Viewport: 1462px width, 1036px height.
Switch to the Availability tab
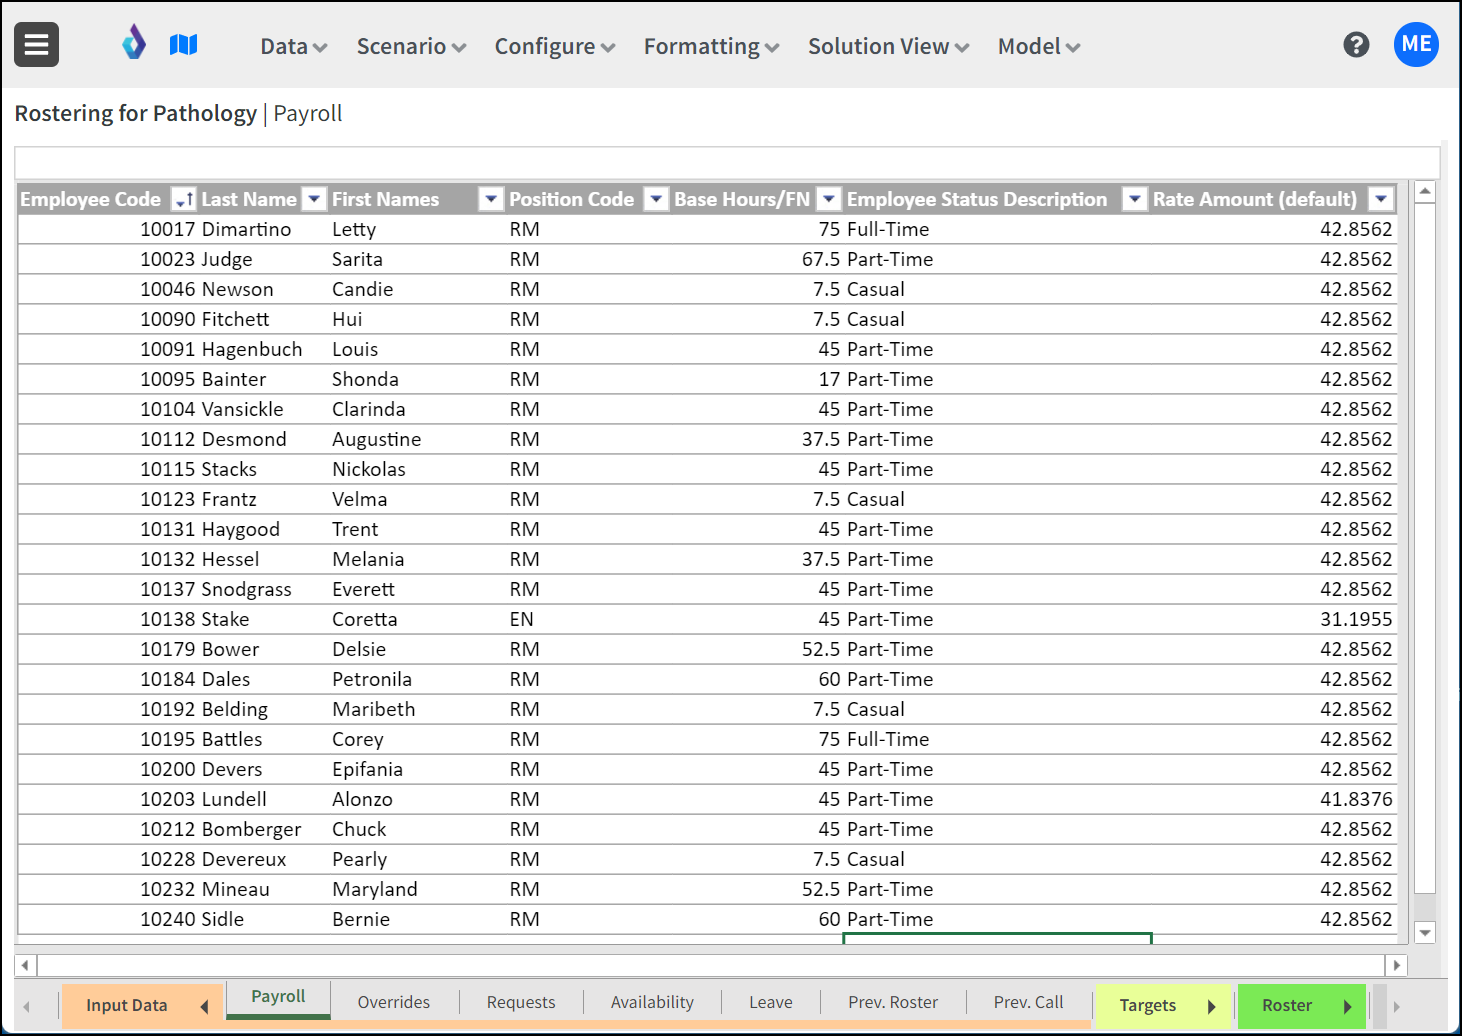click(x=652, y=1002)
